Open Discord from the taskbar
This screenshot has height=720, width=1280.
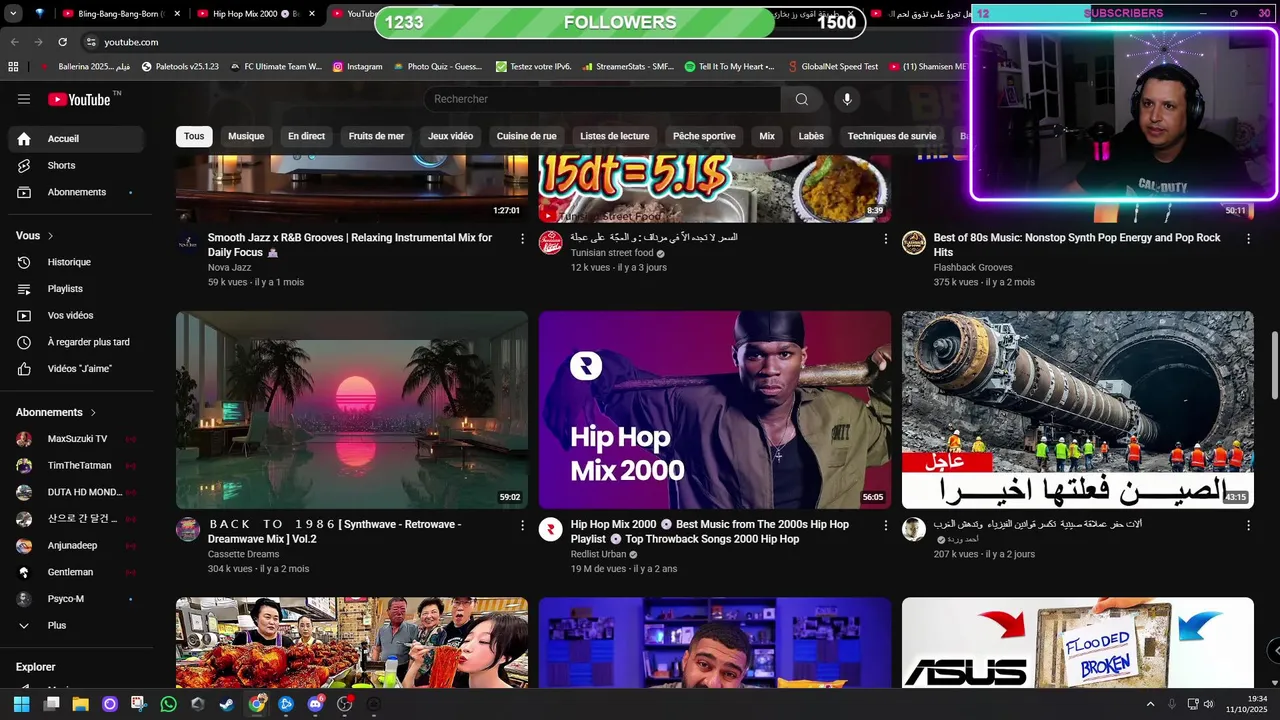316,704
